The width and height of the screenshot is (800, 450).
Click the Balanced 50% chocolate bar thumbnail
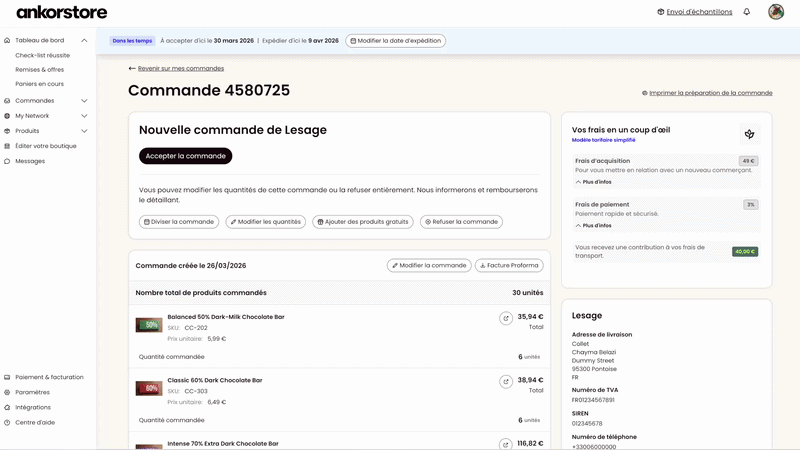coord(149,325)
